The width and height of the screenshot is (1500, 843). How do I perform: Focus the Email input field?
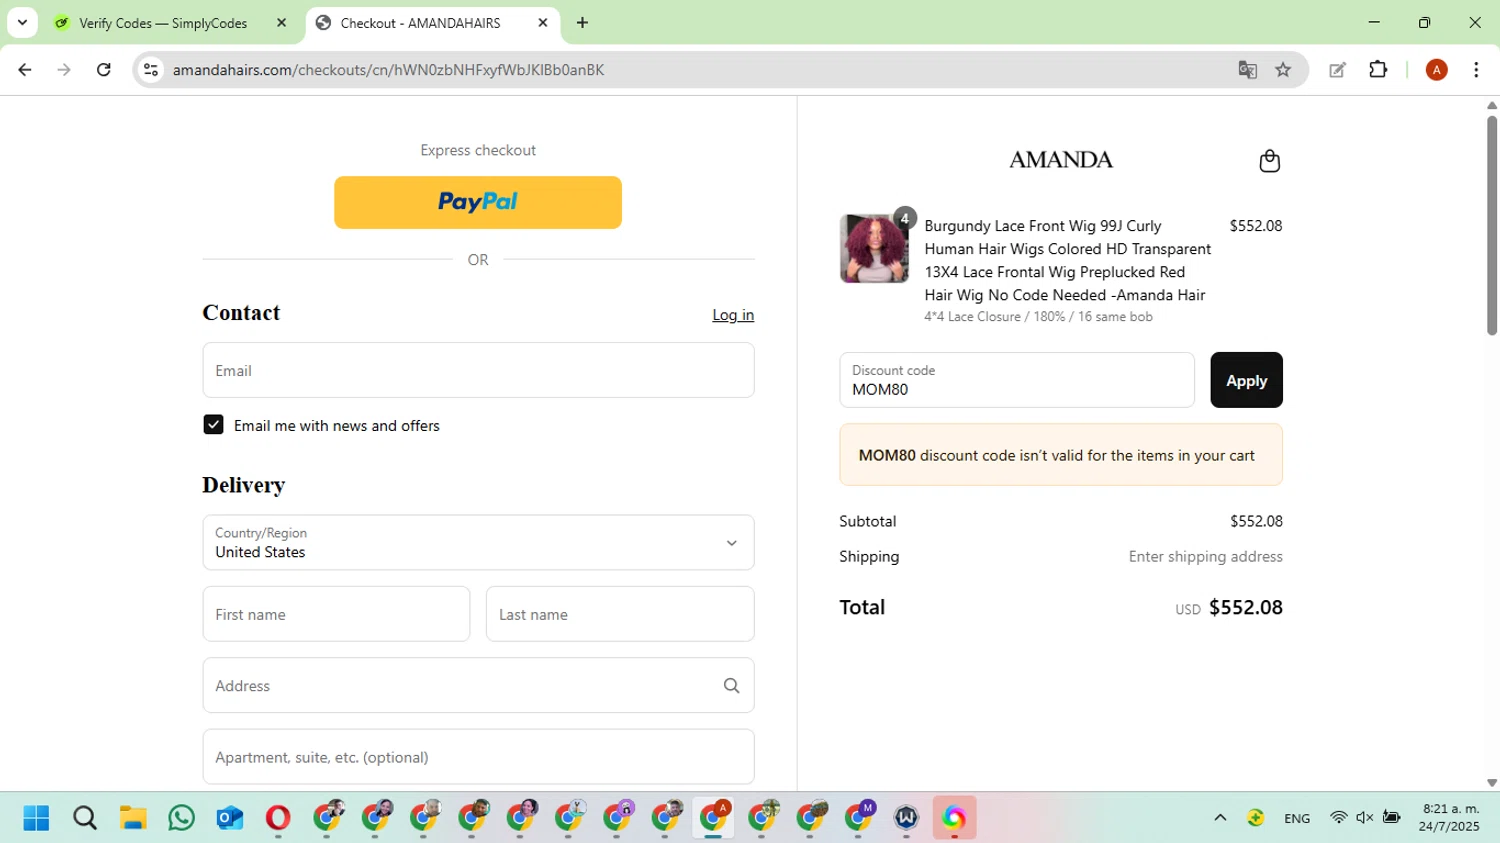[478, 370]
